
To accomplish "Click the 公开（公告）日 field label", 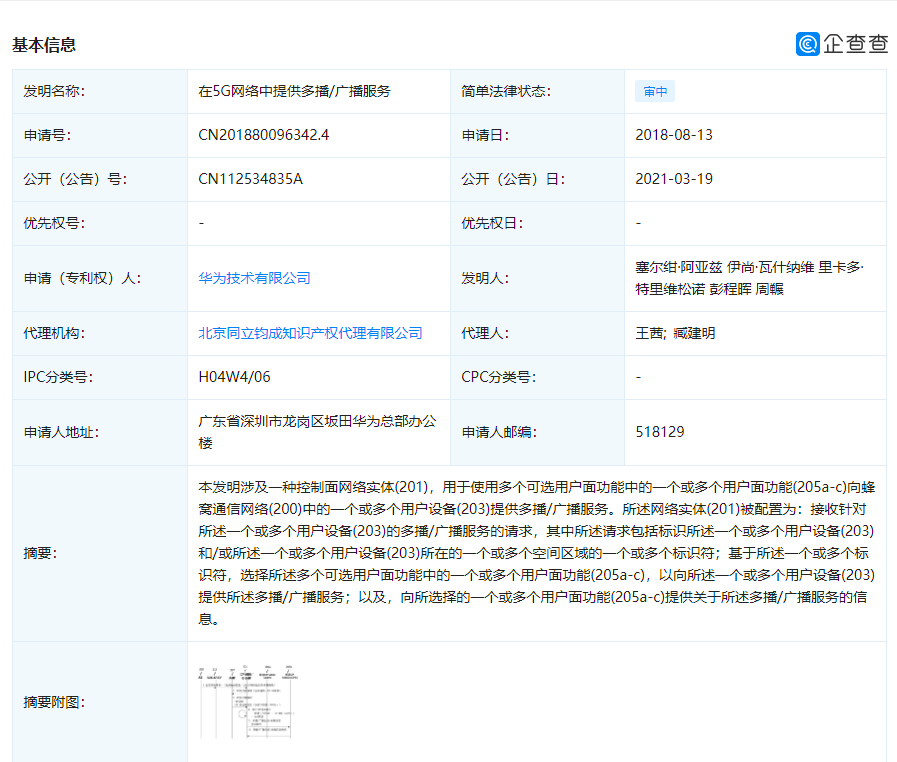I will coord(513,179).
